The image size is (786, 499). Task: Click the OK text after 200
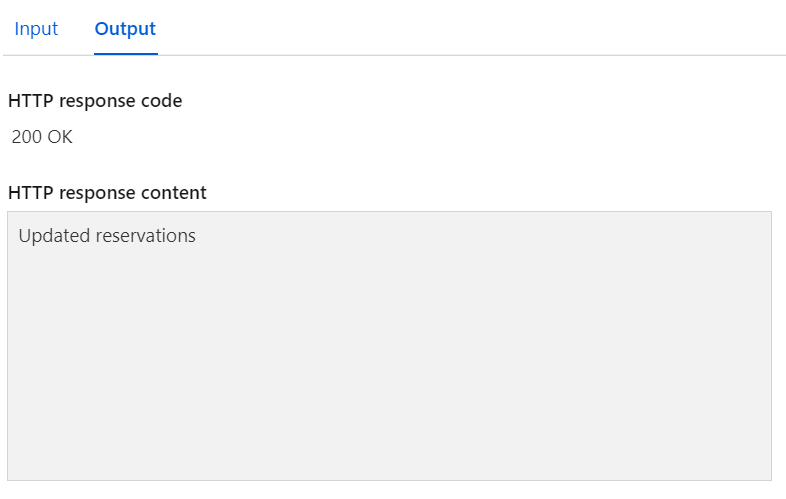coord(60,138)
